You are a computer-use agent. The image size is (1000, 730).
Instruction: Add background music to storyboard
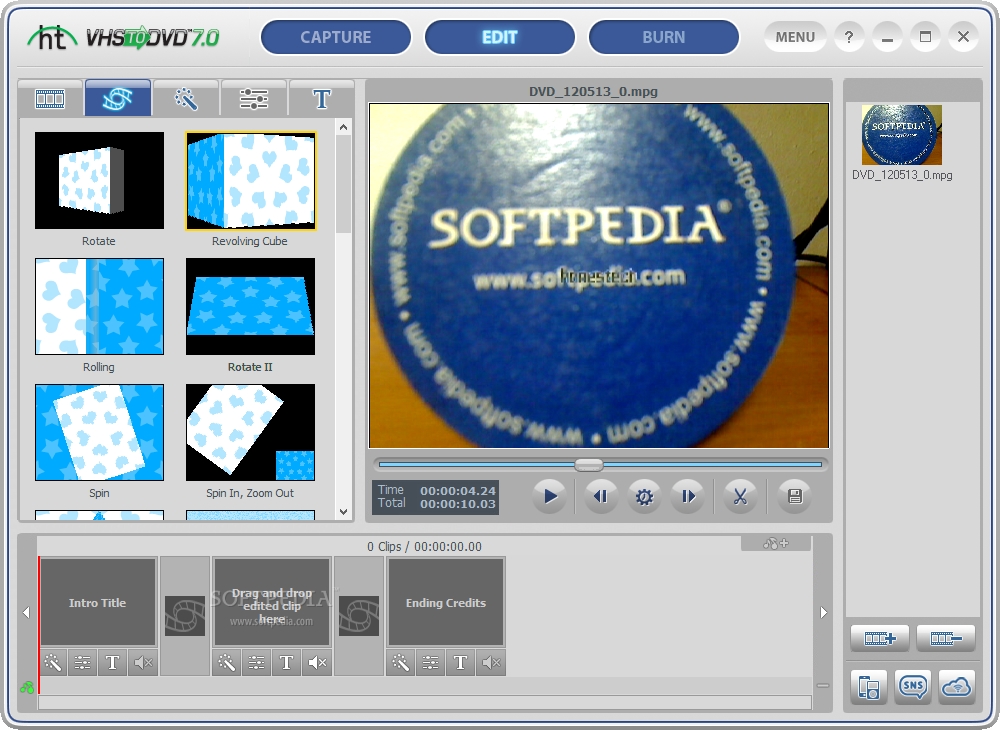[x=776, y=543]
